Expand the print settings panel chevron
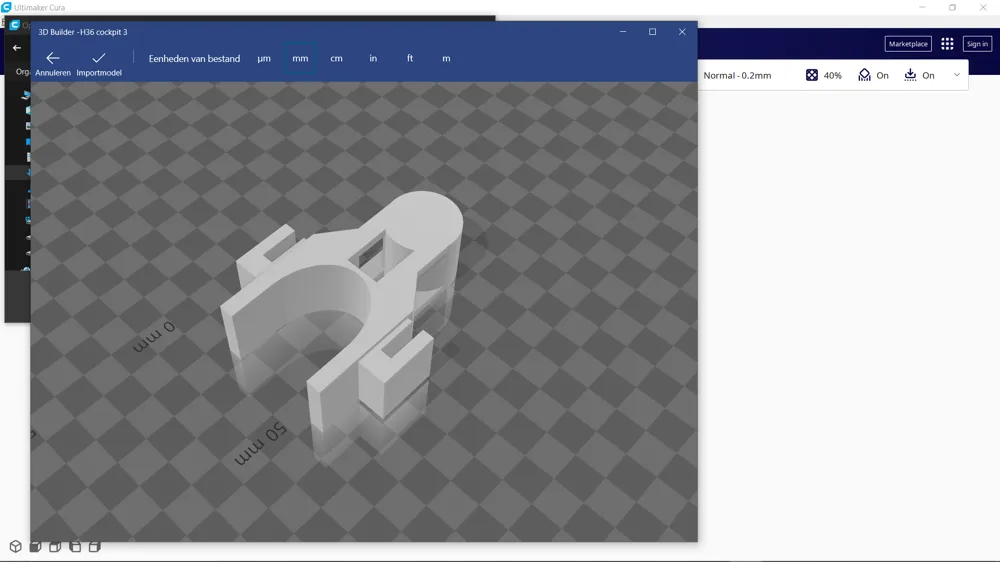Viewport: 1000px width, 562px height. coord(956,75)
